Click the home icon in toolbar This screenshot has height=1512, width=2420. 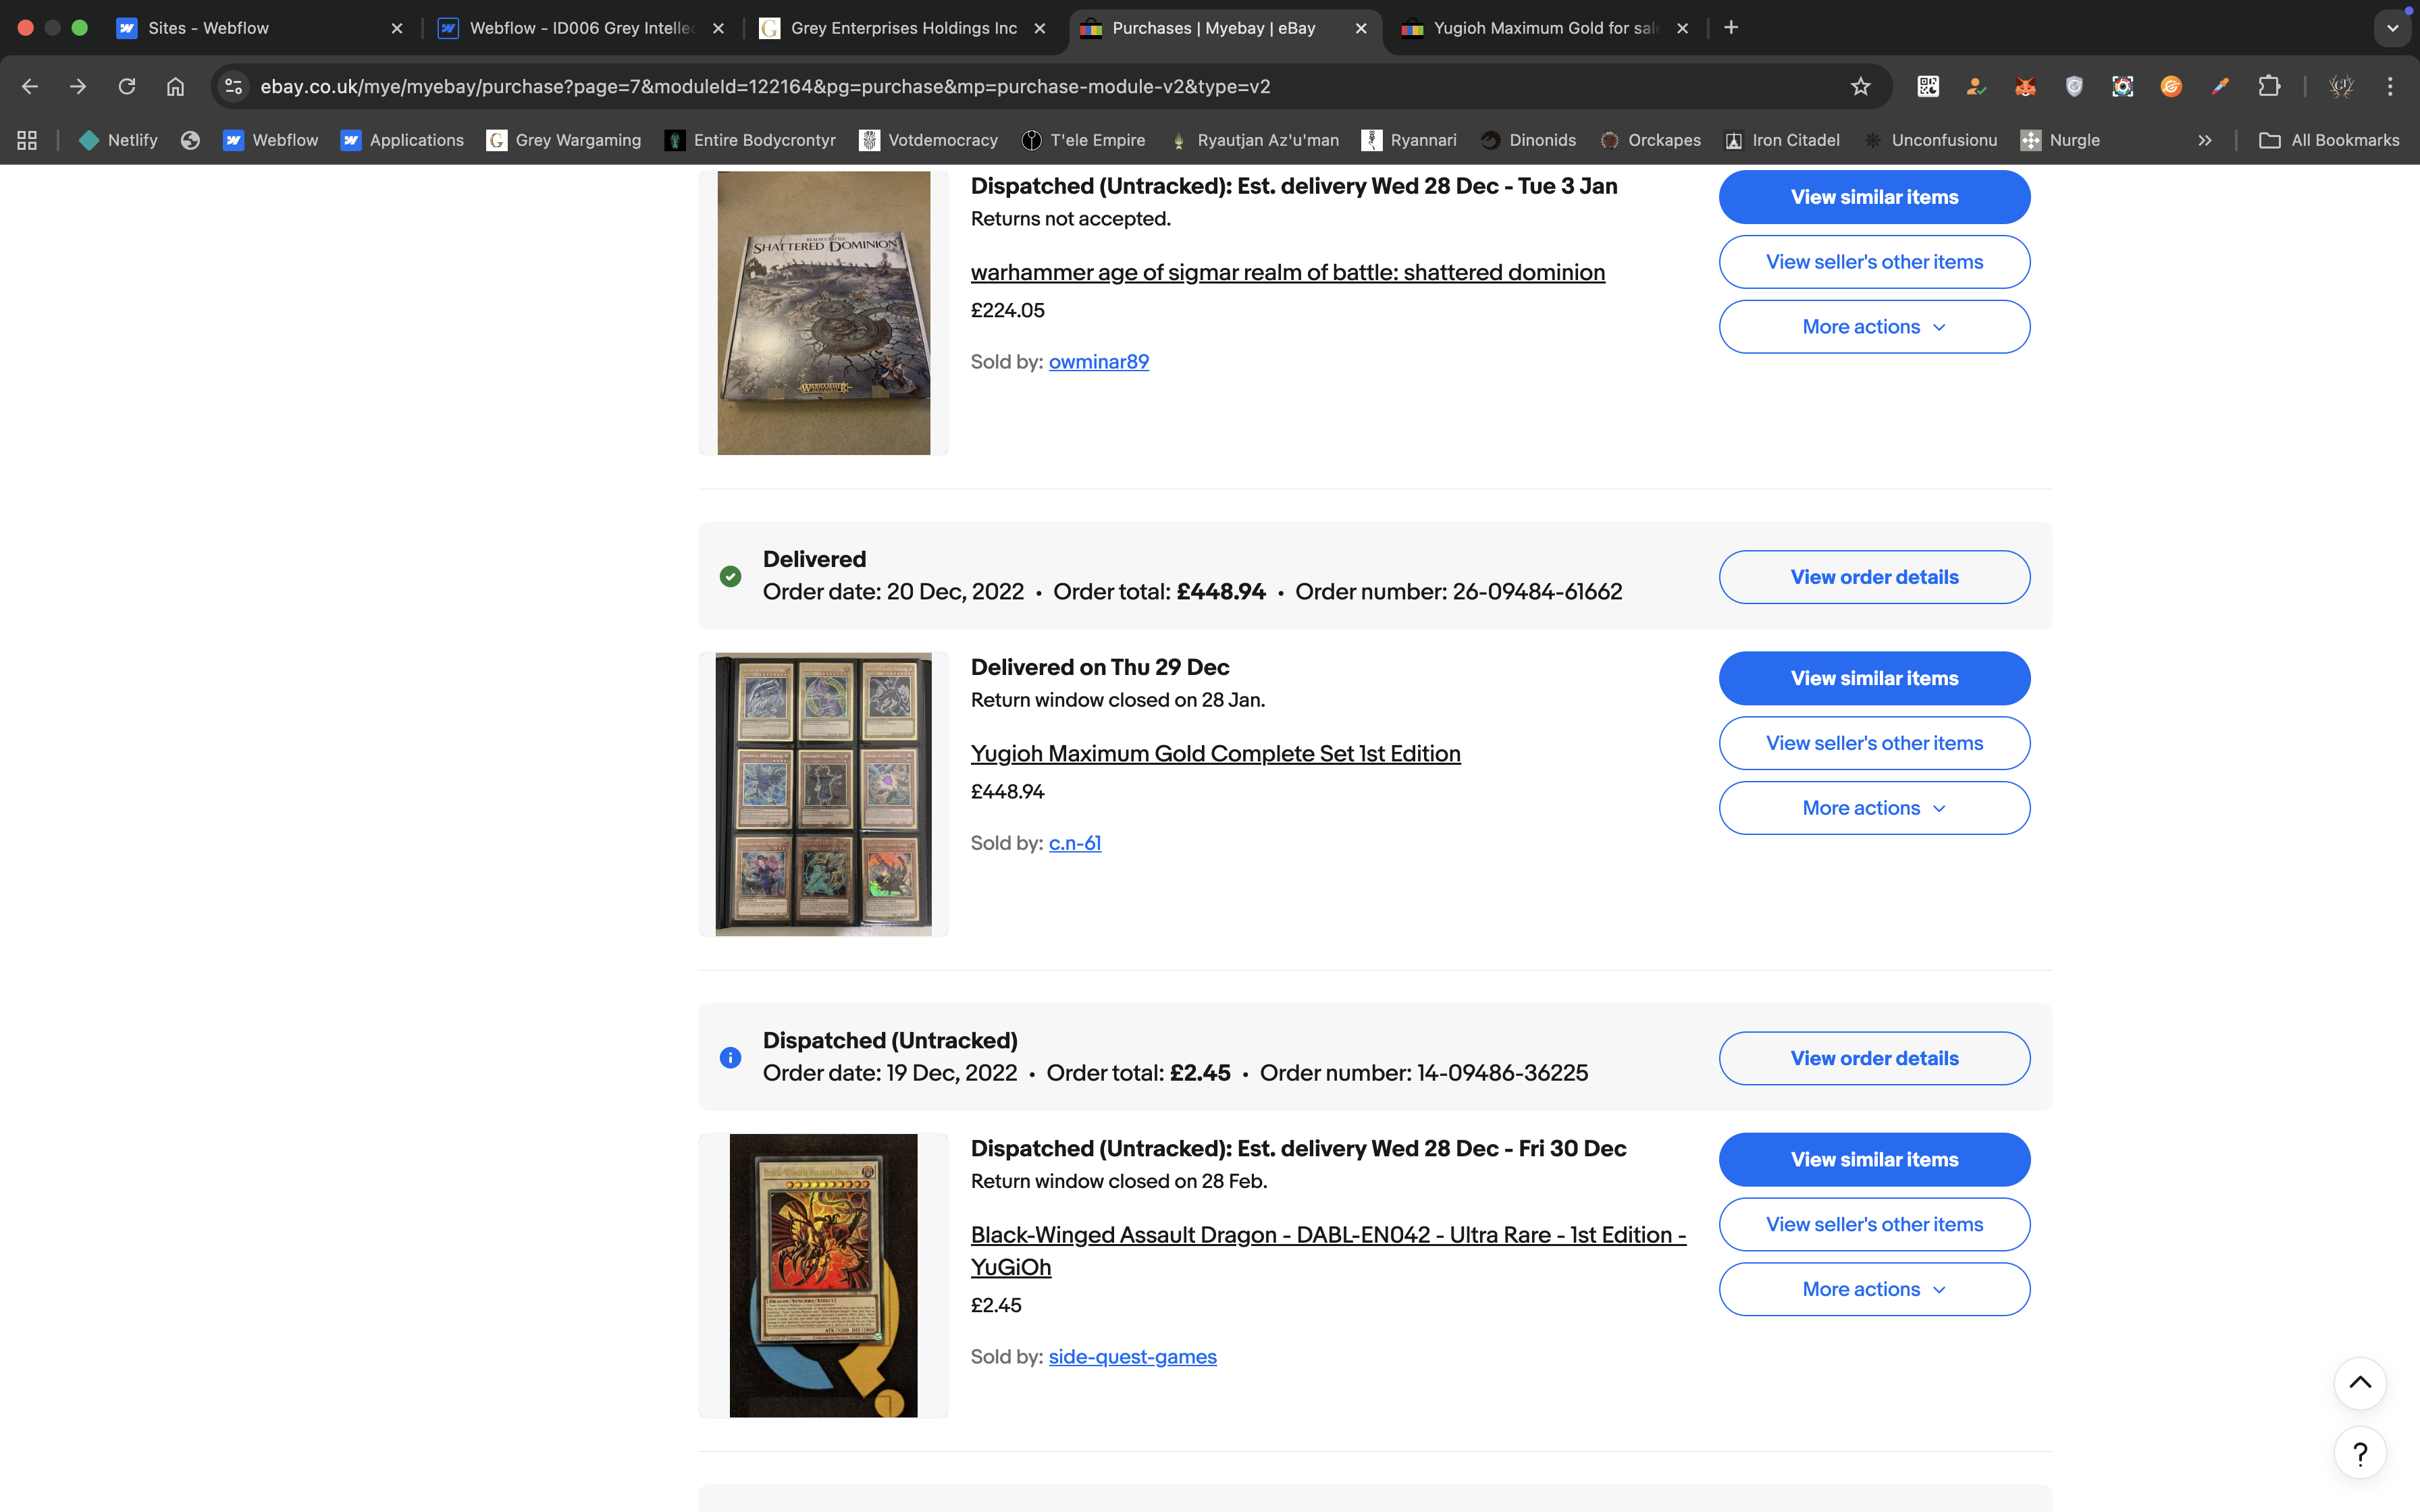[175, 87]
